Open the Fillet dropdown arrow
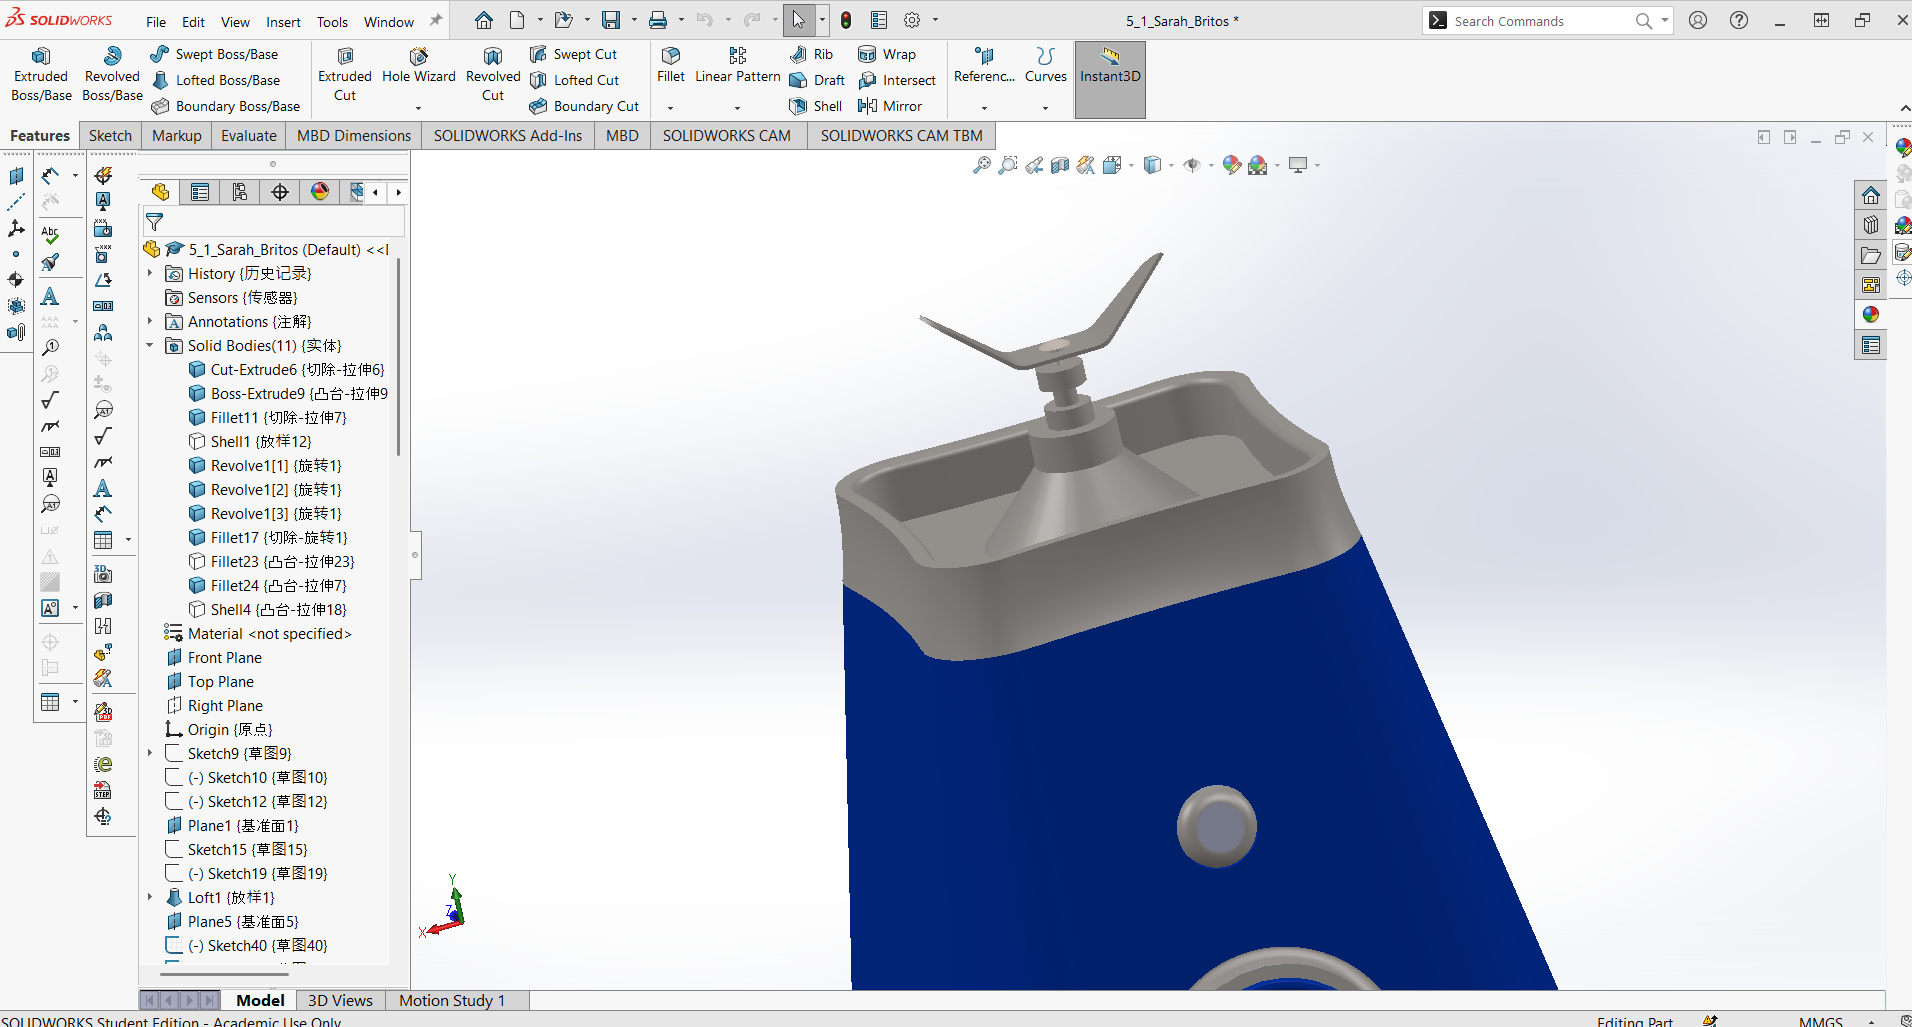 pos(670,108)
